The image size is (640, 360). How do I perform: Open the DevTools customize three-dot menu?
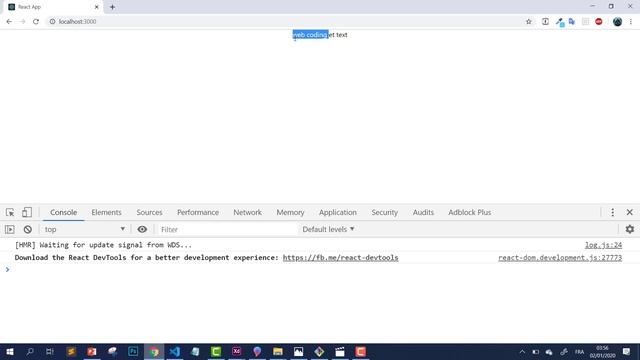click(x=612, y=212)
